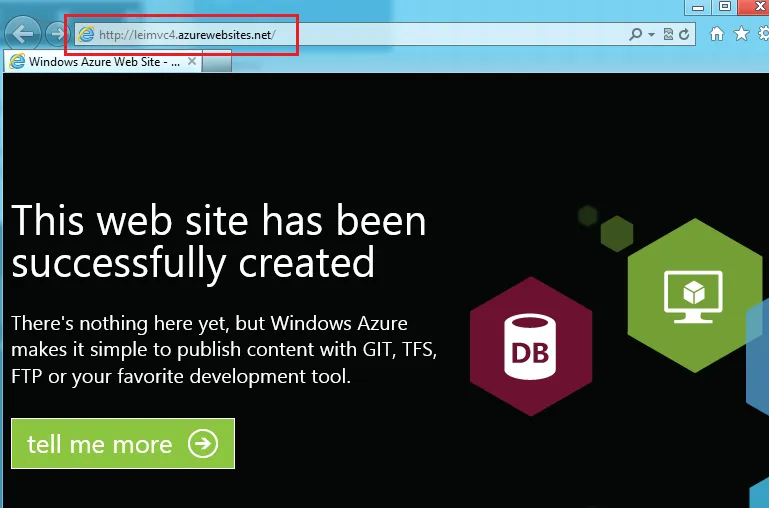Screen dimensions: 769x508
Task: Click the circled arrow on 'tell me more'
Action: pos(203,444)
